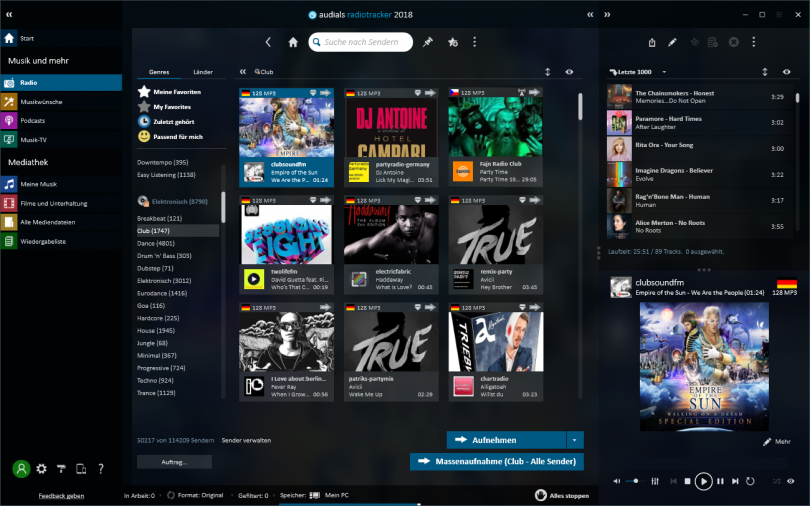Screen dimensions: 810x506
Task: Collapse genre breadcrumb double chevron
Action: (243, 72)
